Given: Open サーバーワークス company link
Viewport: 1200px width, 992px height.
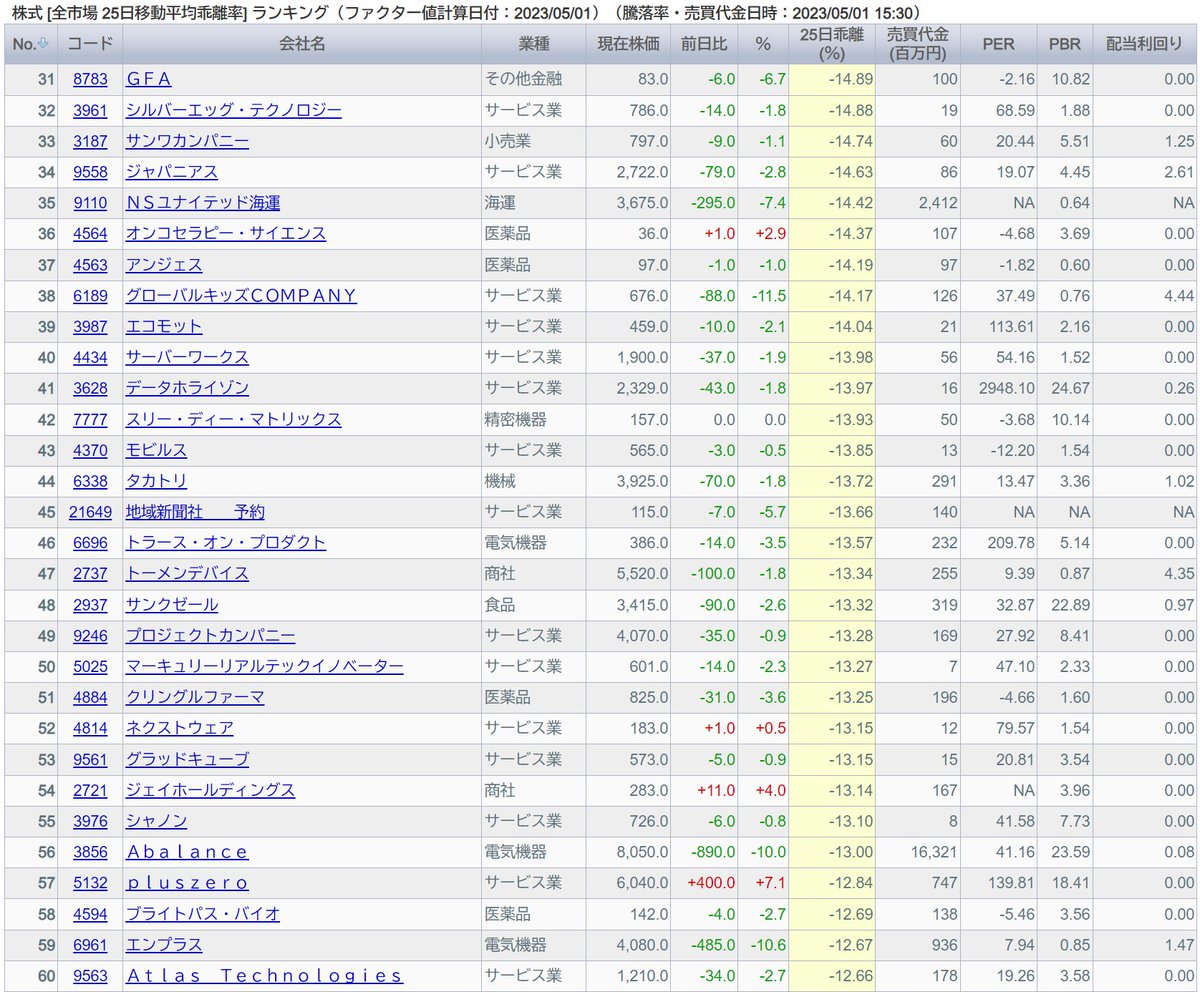Looking at the screenshot, I should click(187, 357).
